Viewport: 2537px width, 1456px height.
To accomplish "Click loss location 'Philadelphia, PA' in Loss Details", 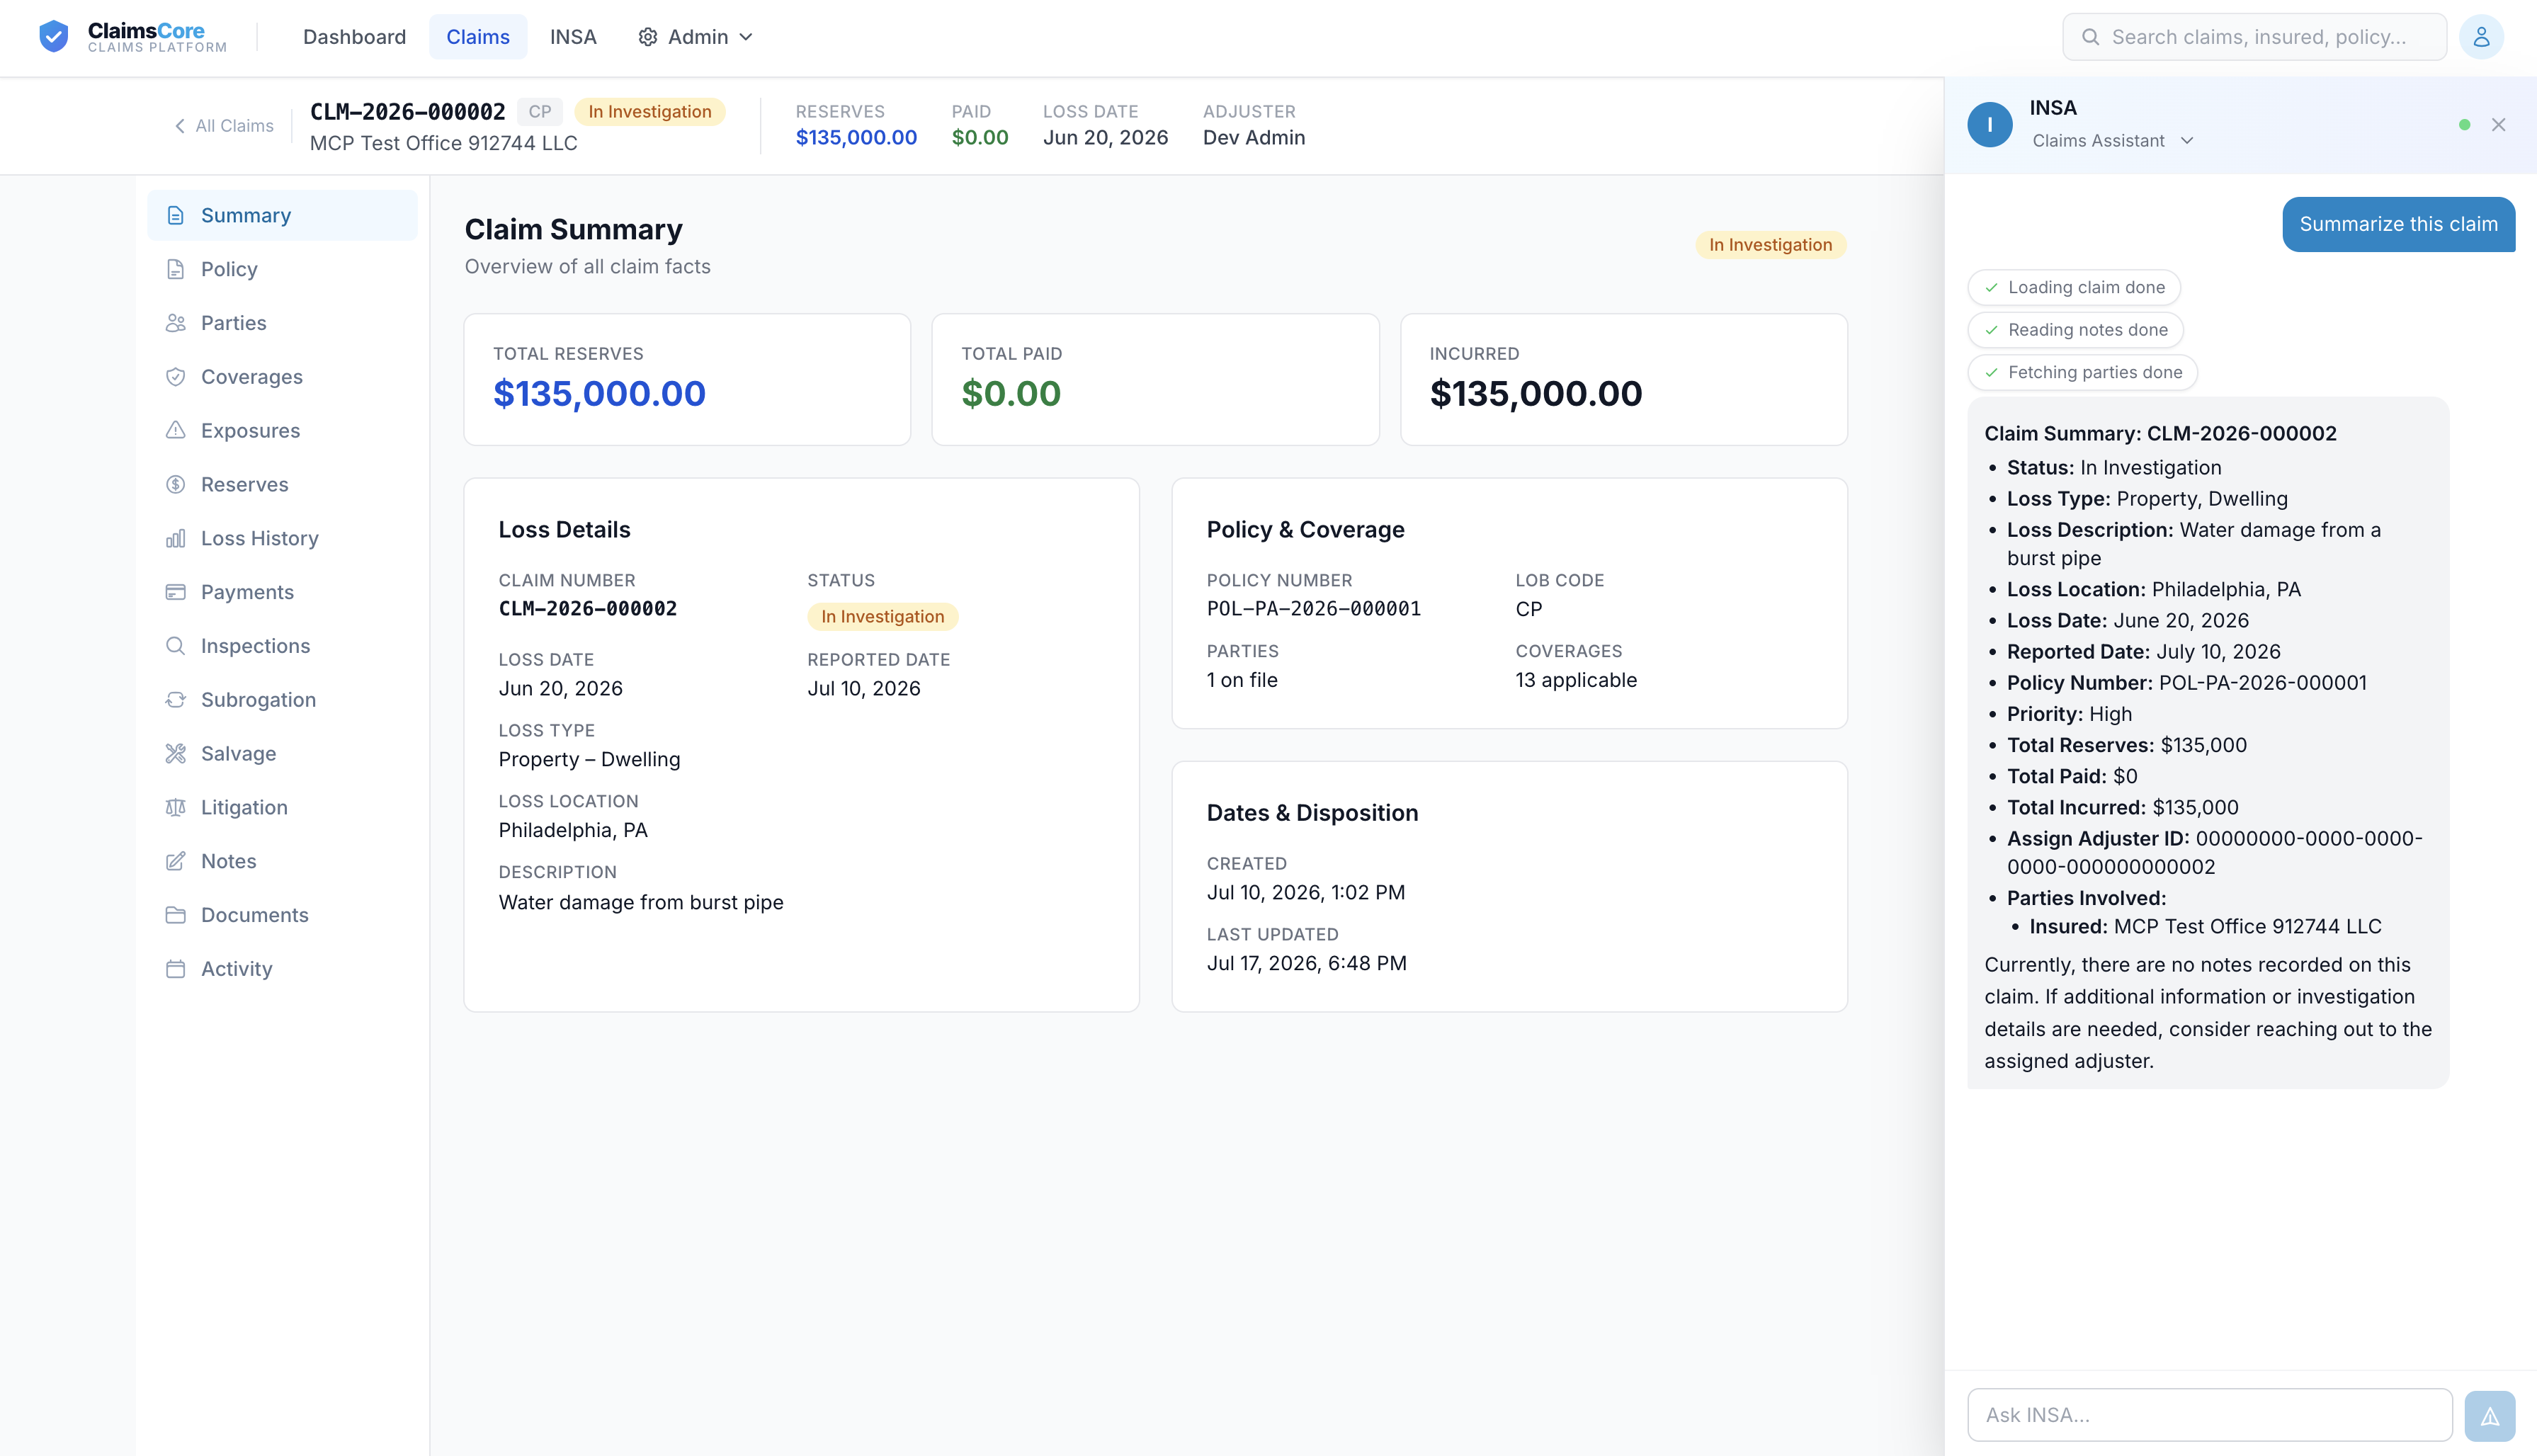I will [x=573, y=831].
